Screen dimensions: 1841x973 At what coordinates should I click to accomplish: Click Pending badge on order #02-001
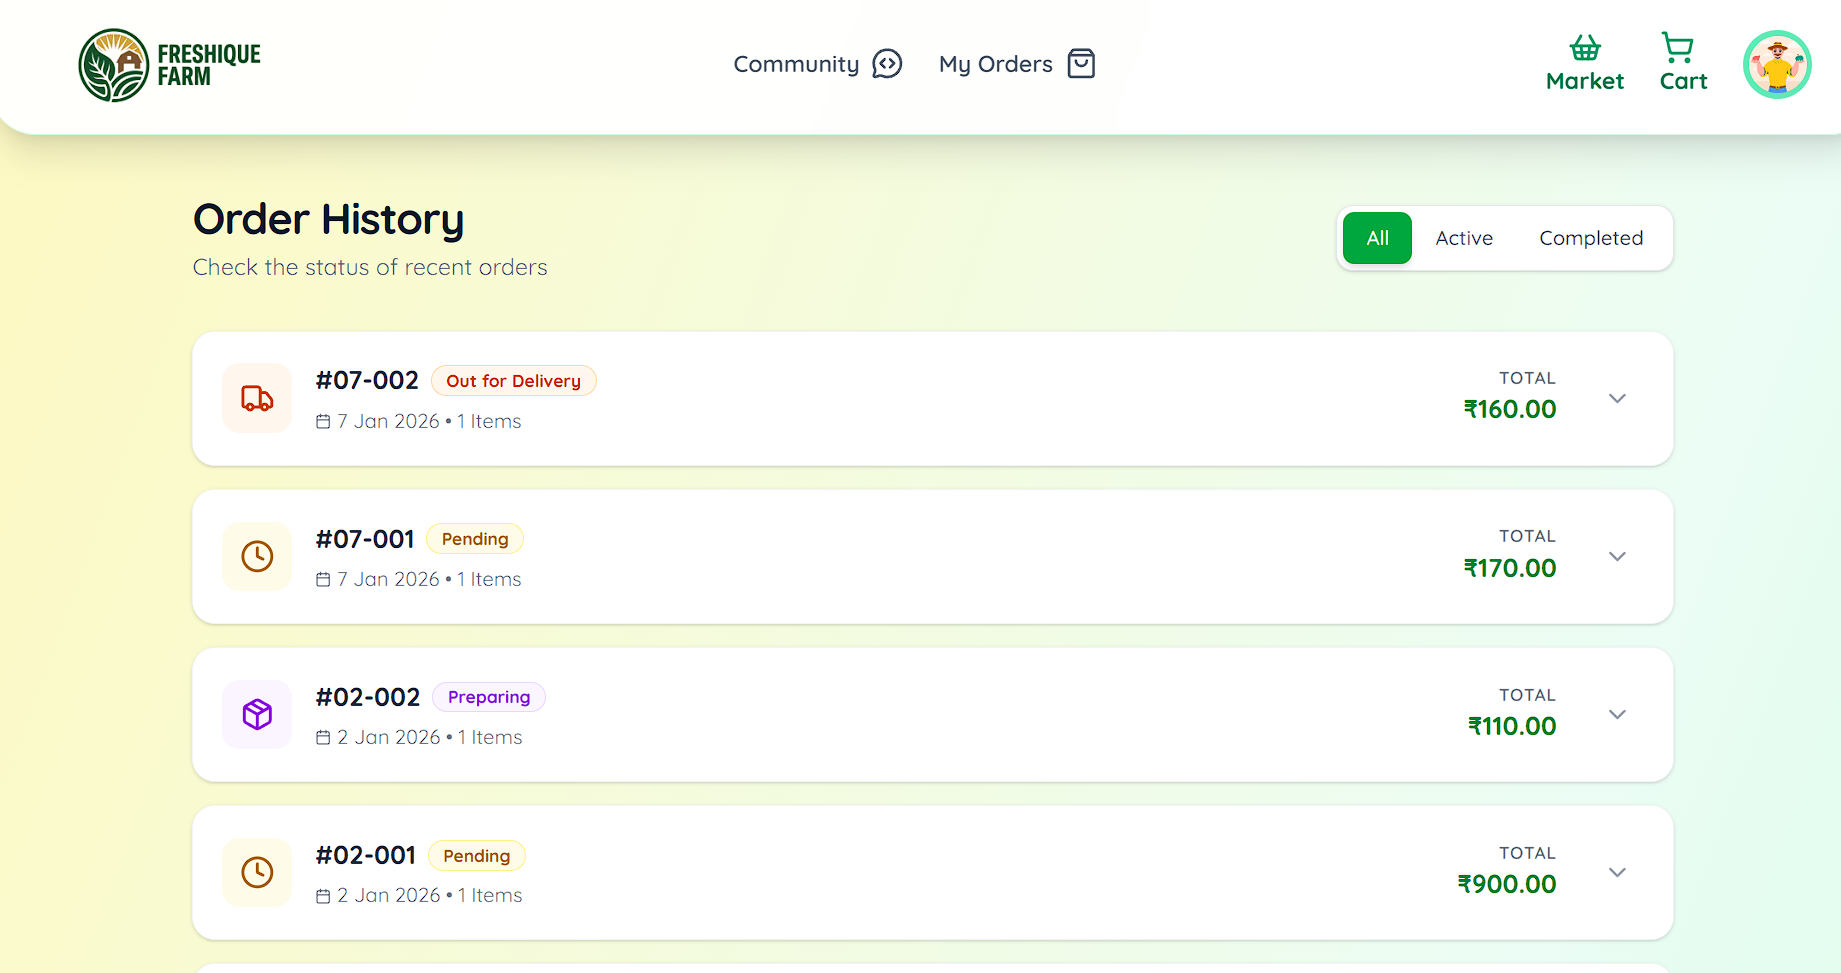477,856
